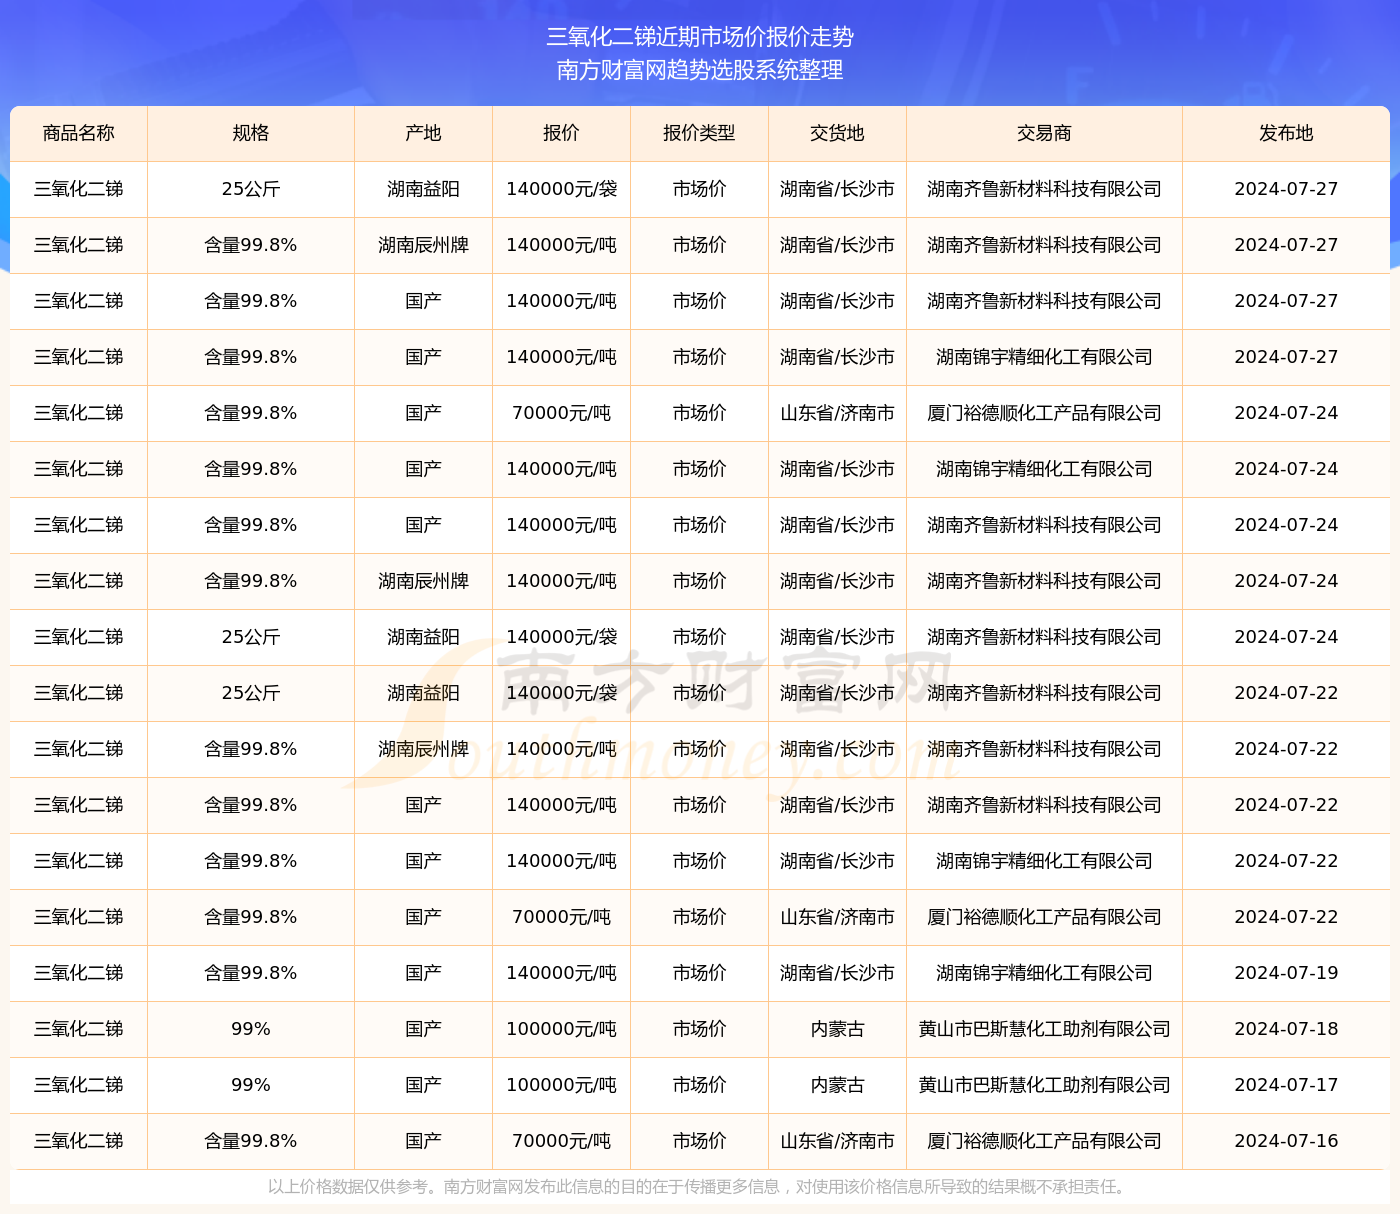Click 内蒙古 in the 2024-07-17 row
This screenshot has width=1400, height=1214.
837,1085
